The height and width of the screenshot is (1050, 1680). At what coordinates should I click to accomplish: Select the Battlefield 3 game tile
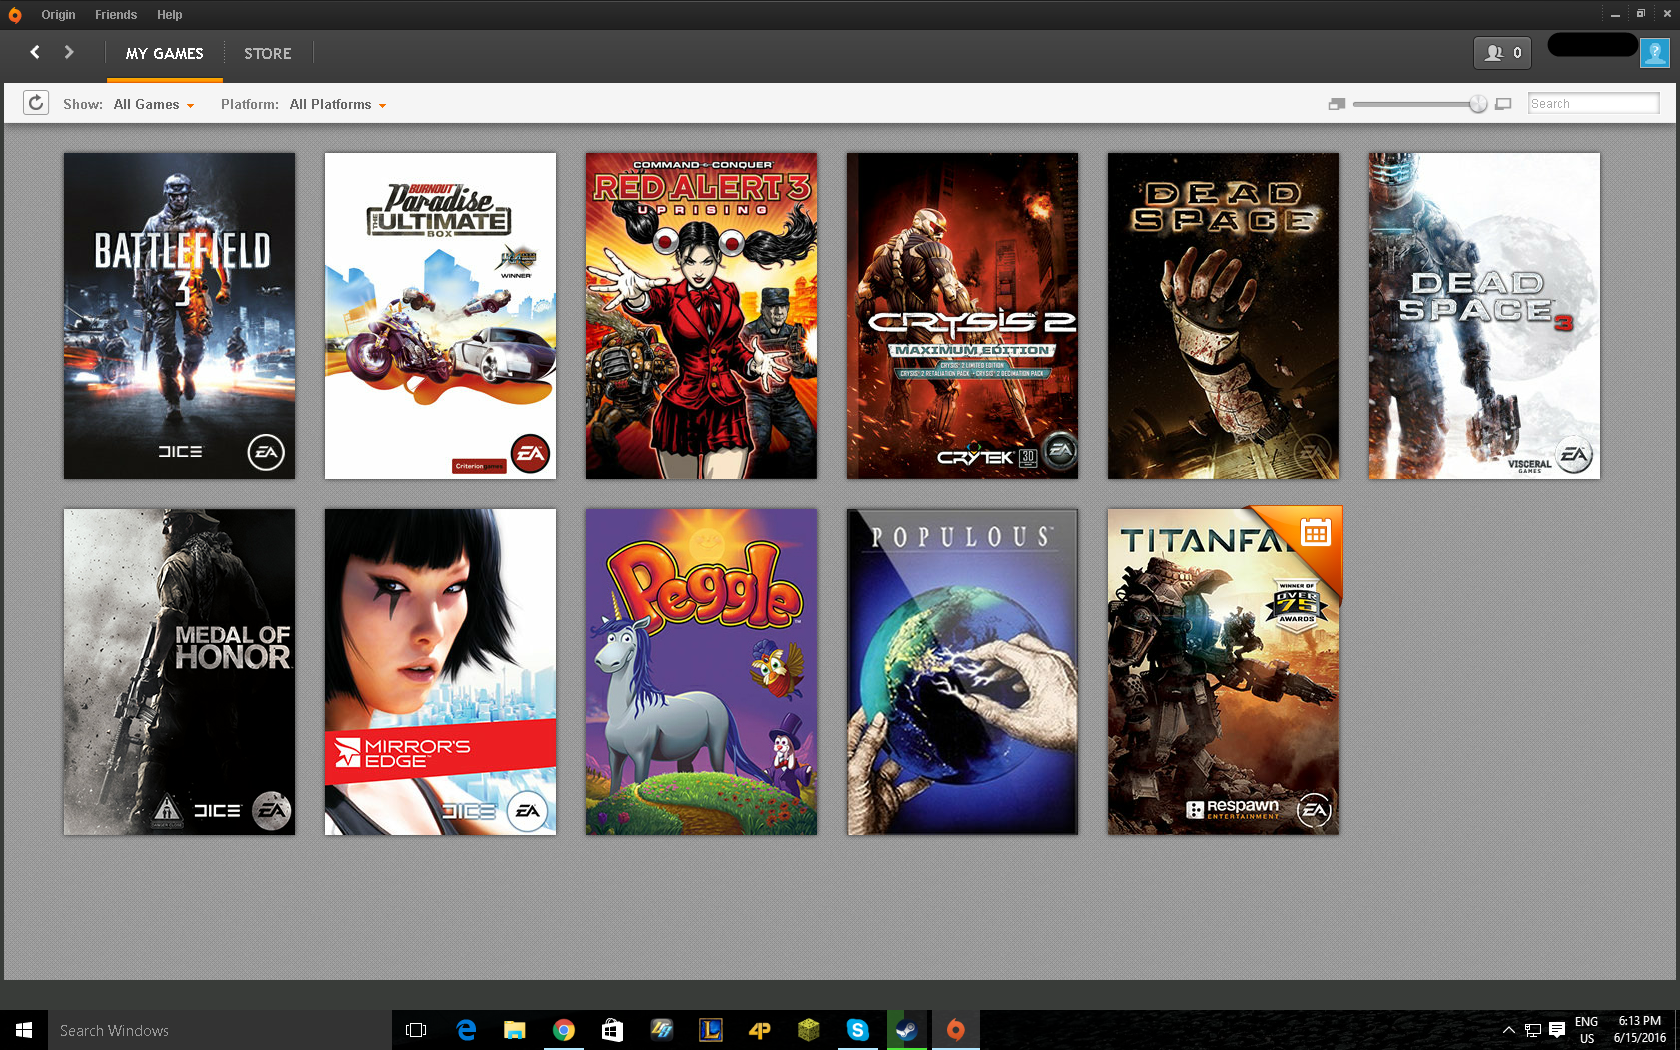pyautogui.click(x=180, y=316)
